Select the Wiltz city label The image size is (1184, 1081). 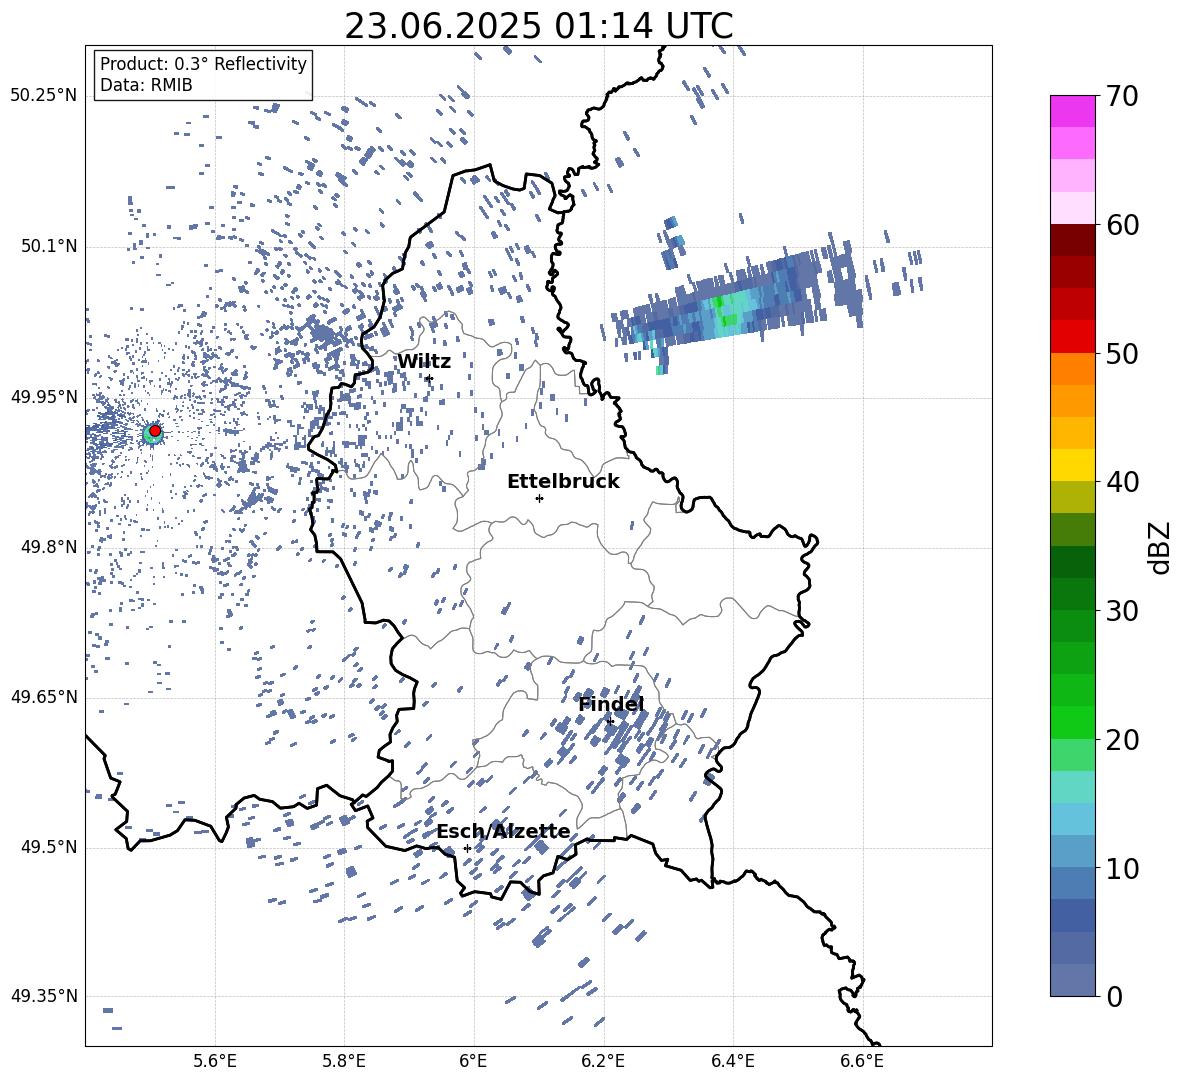(x=424, y=361)
